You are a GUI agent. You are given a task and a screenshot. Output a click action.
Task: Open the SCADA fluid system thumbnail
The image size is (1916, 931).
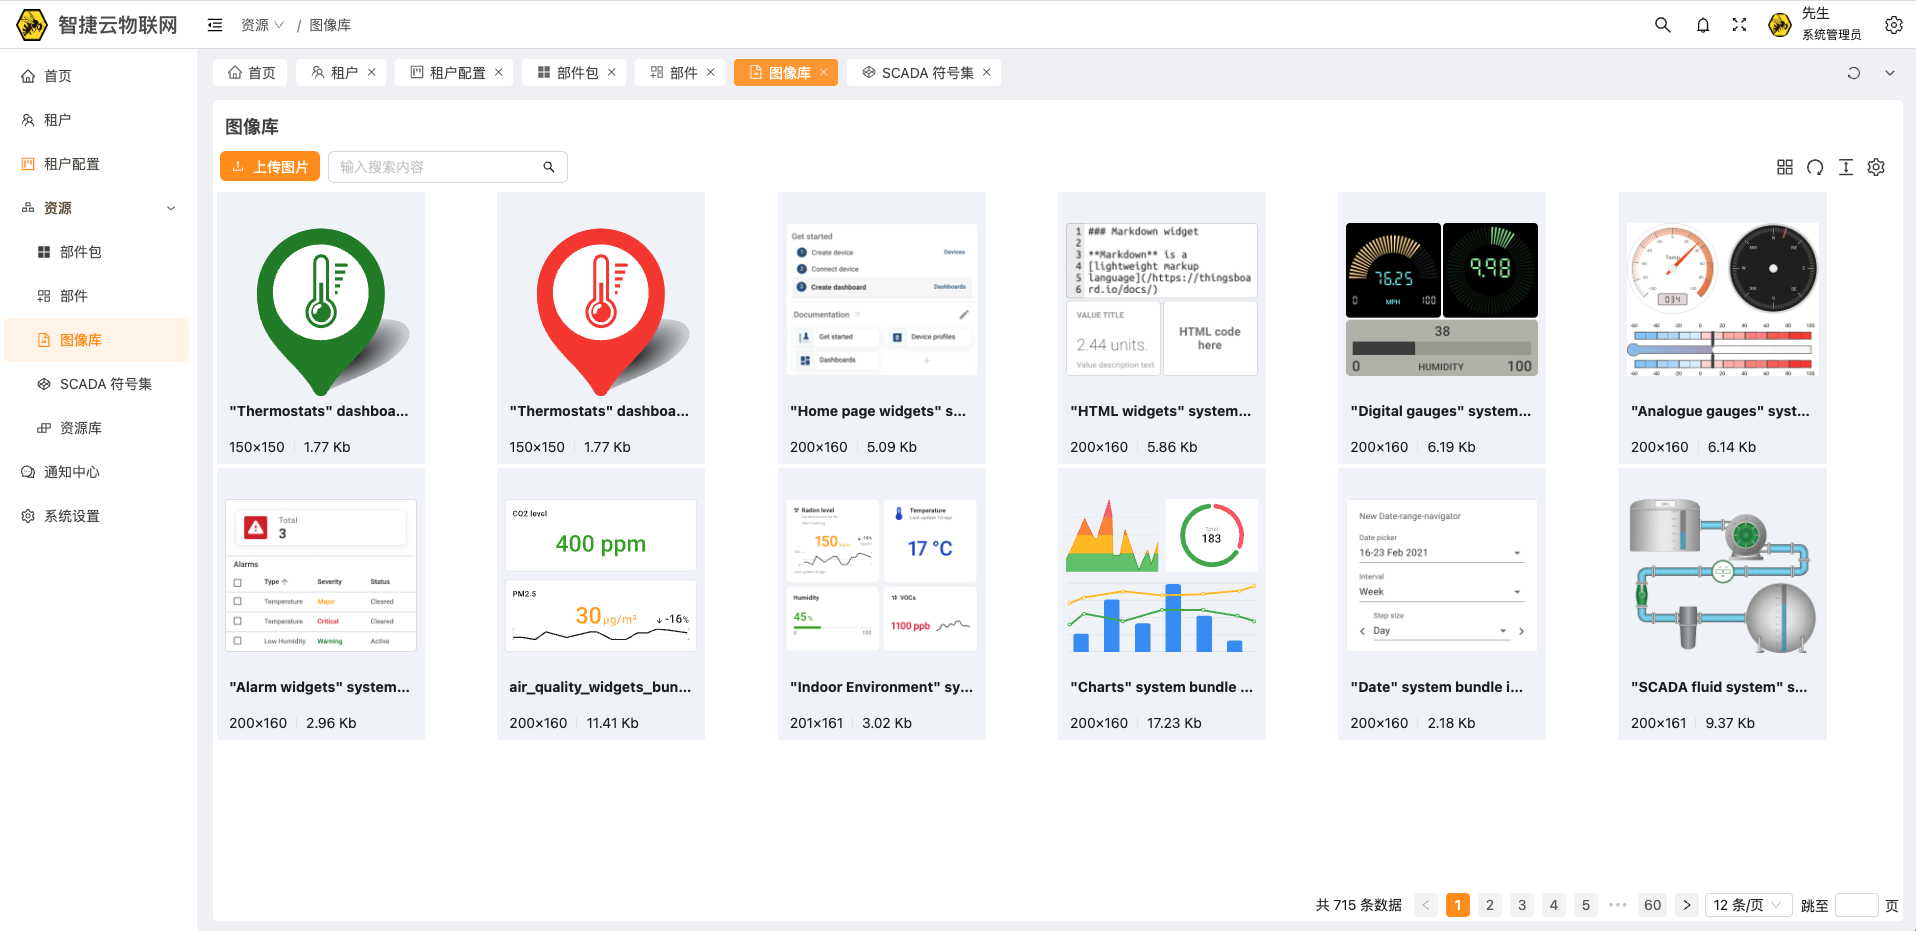click(1723, 576)
